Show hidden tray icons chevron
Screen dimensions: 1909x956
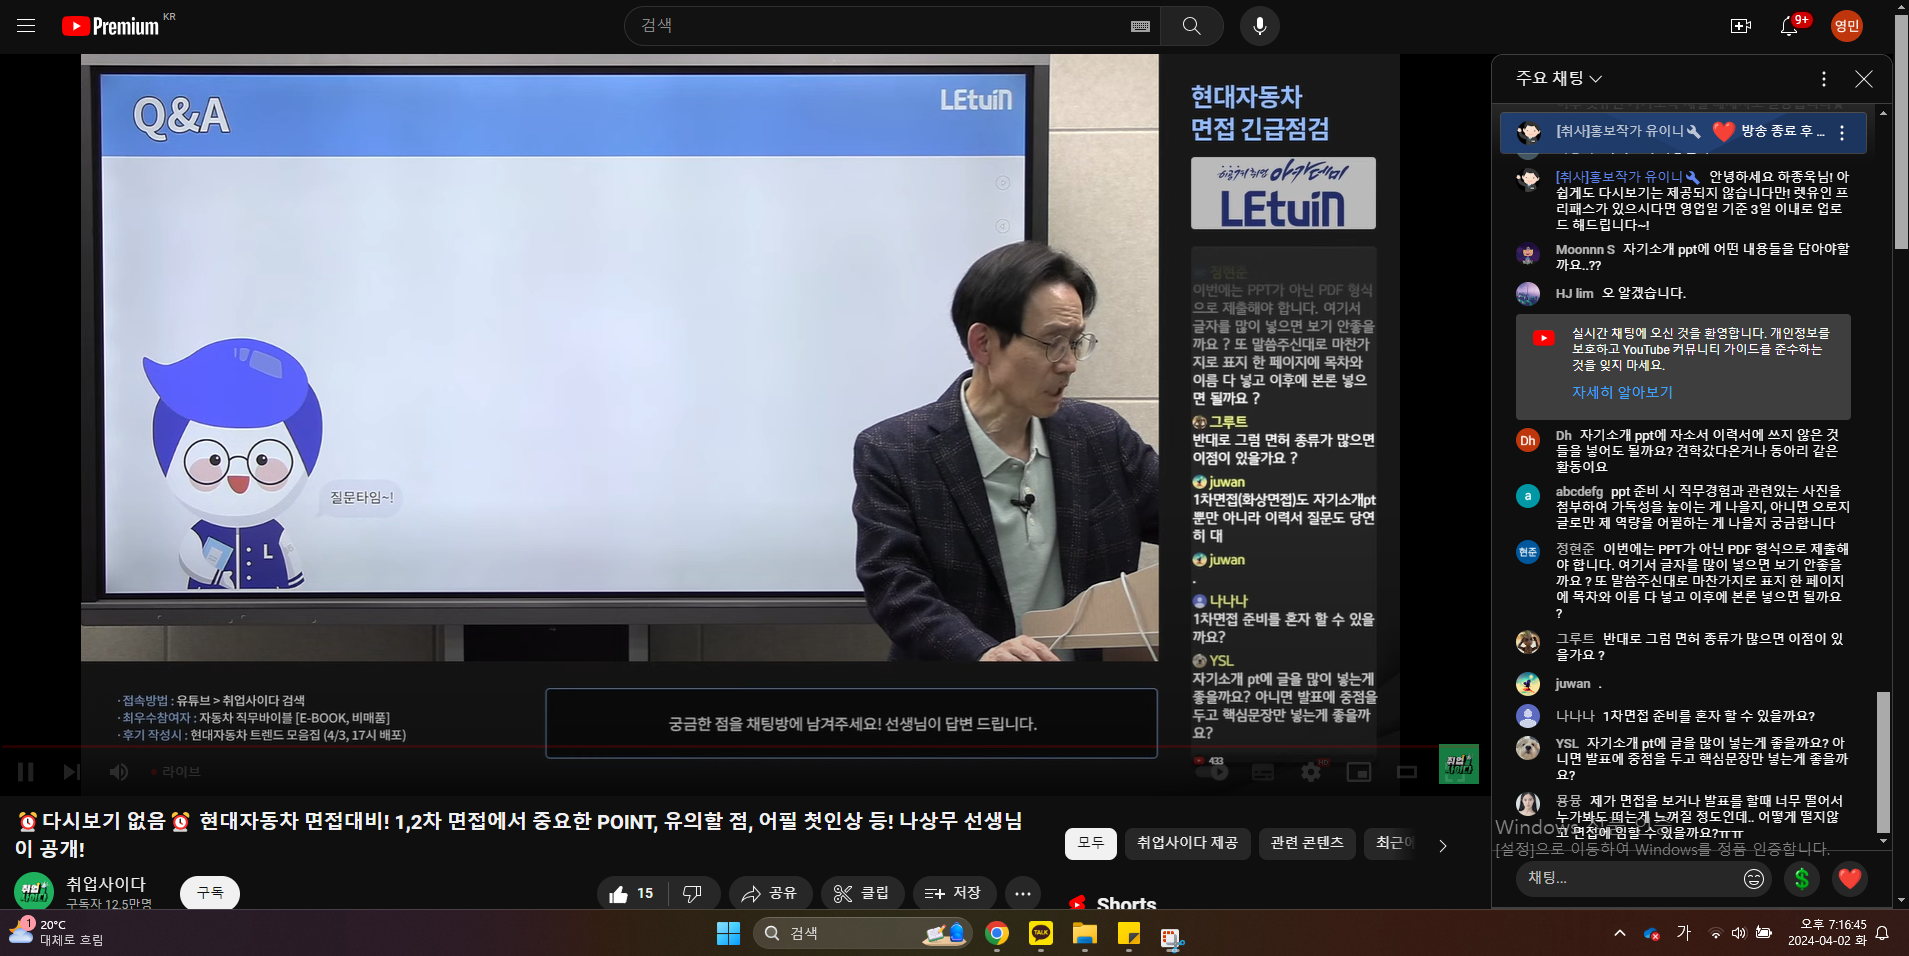coord(1620,932)
